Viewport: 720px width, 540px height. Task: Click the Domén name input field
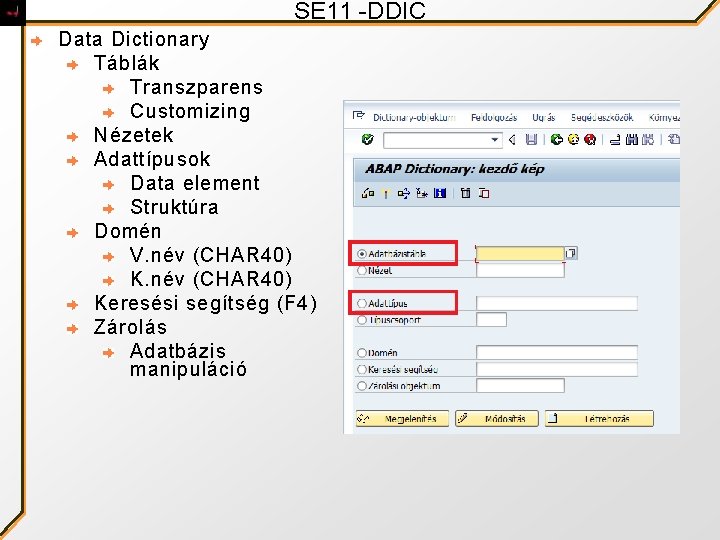coord(557,353)
